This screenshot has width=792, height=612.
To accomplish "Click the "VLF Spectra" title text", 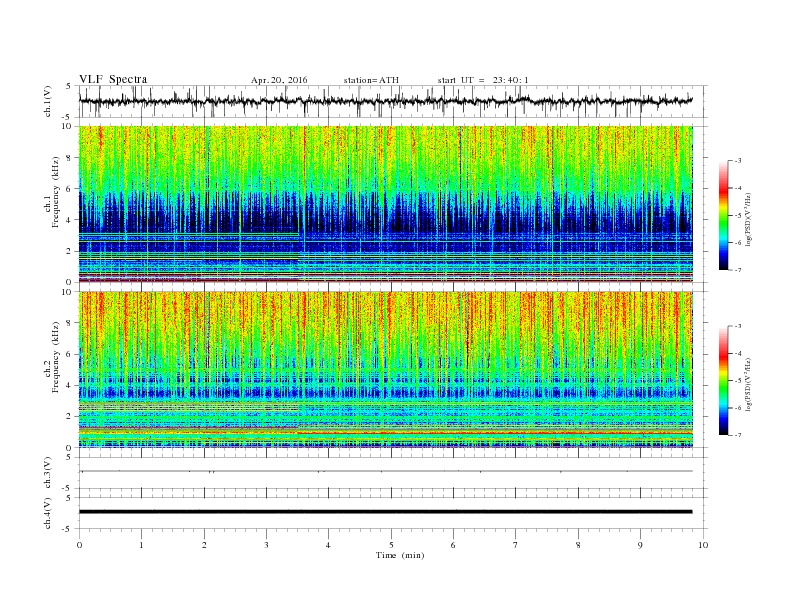I will pos(113,79).
